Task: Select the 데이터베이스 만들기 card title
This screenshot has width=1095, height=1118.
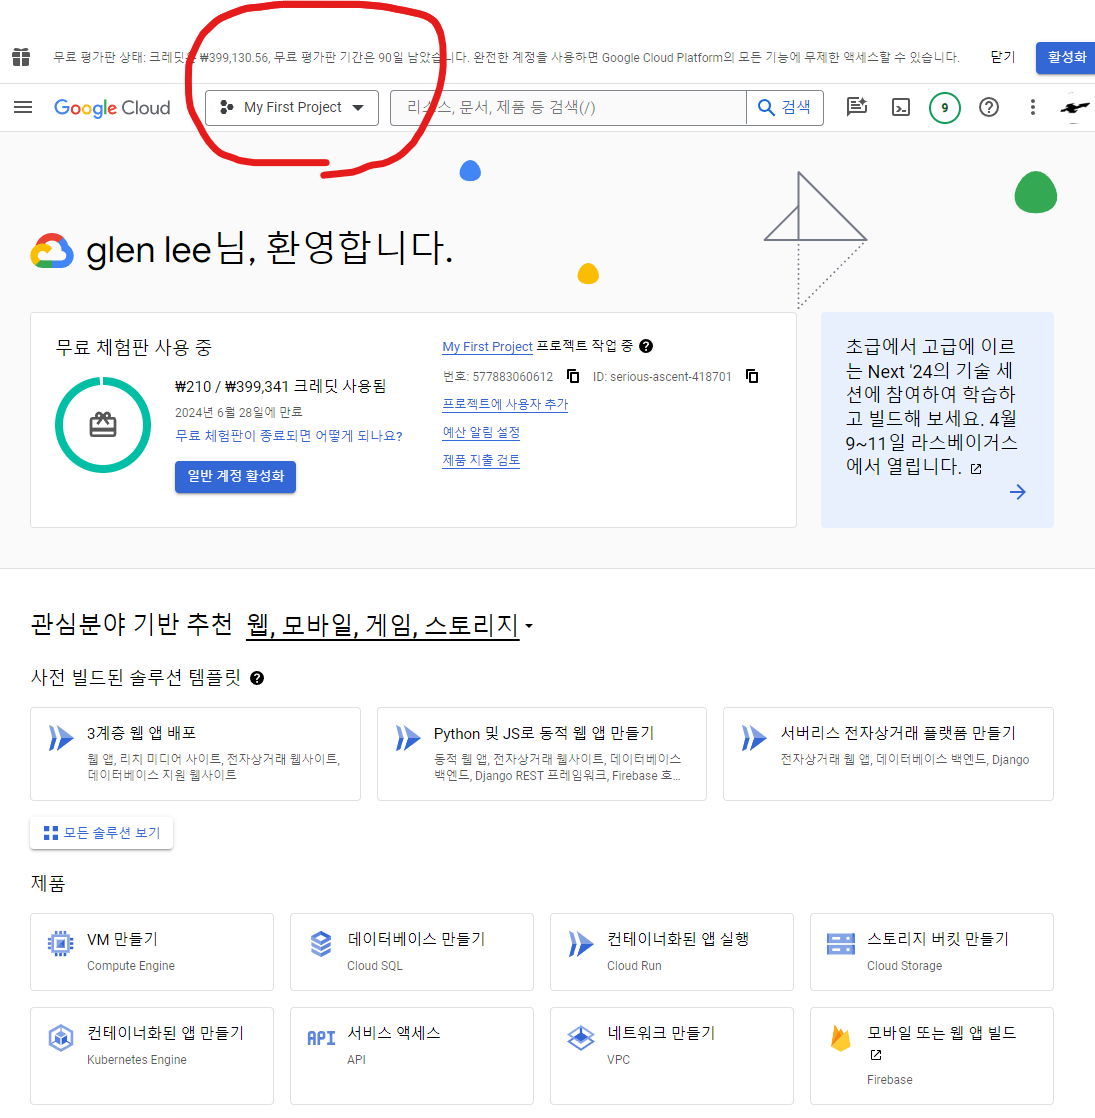Action: click(x=416, y=939)
